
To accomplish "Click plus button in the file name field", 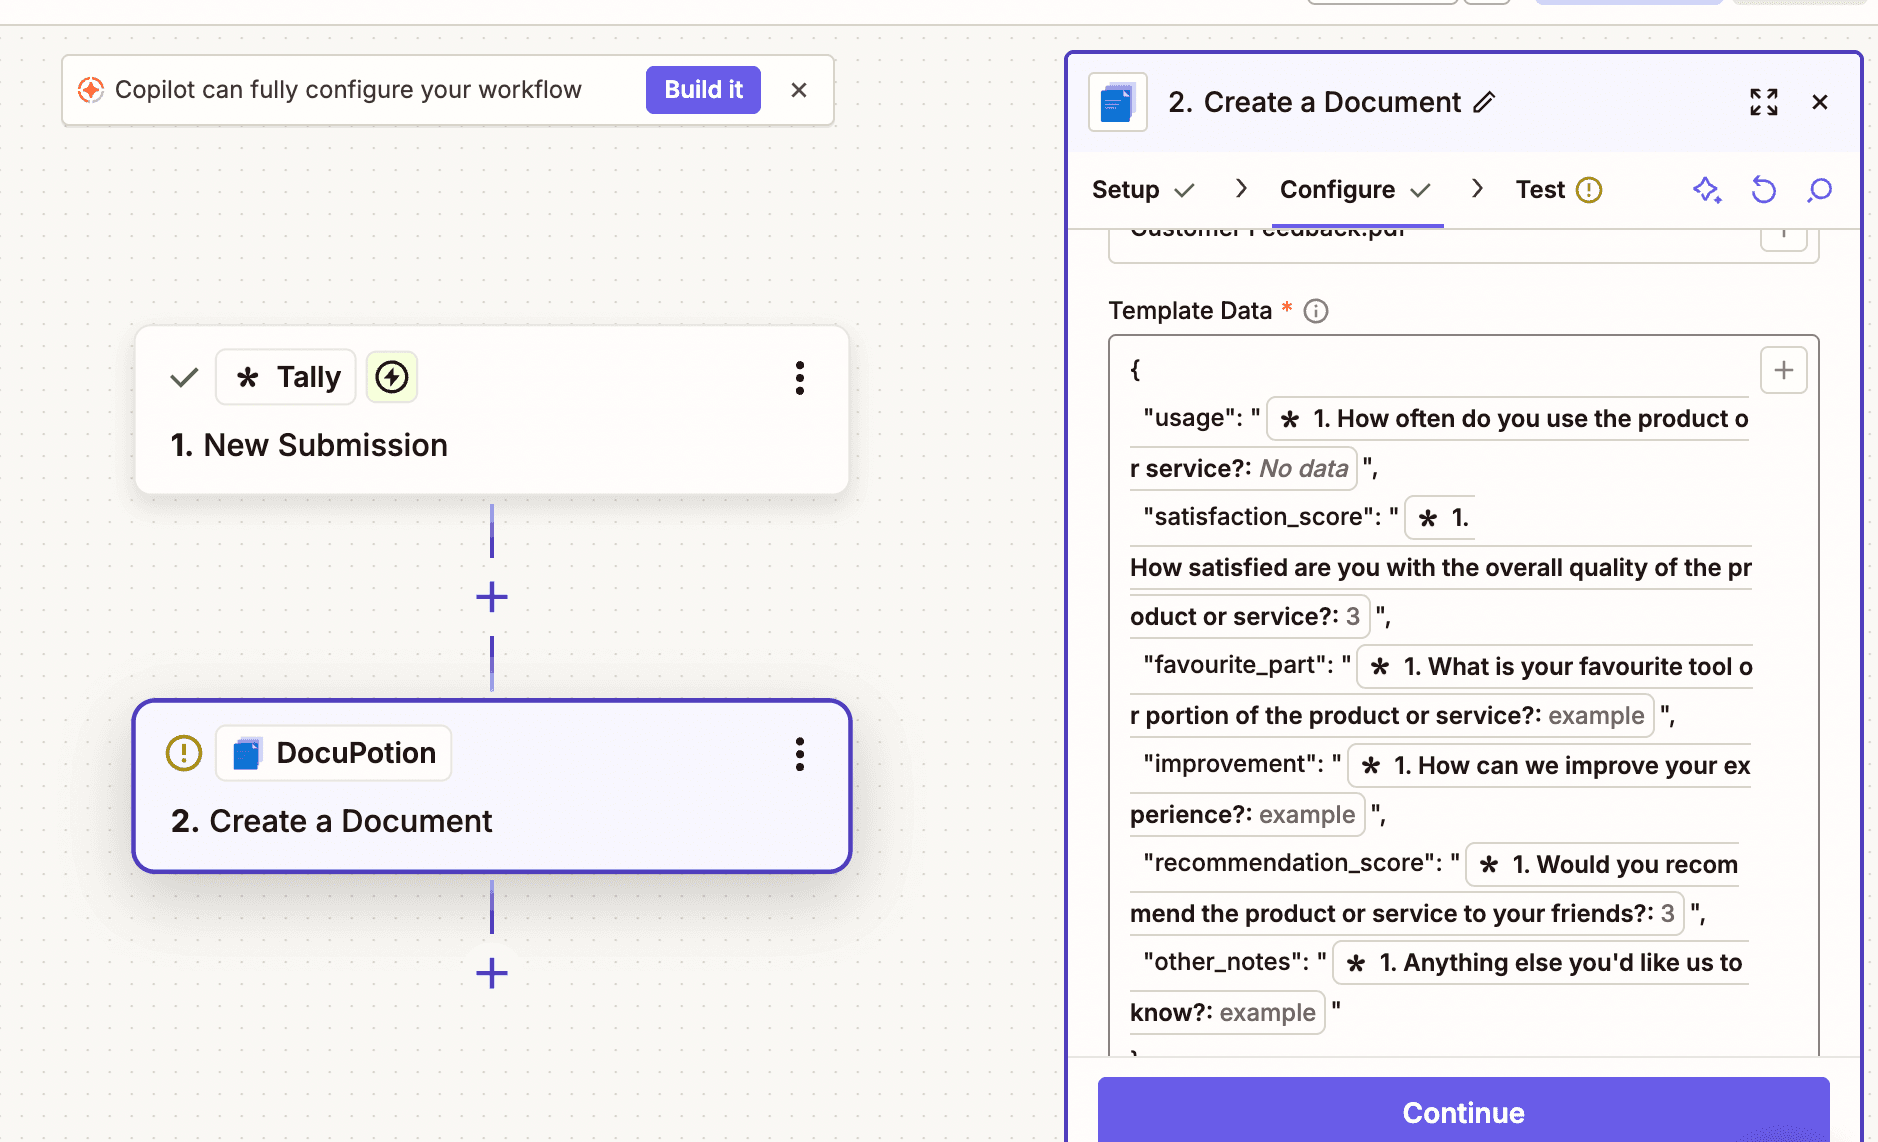I will pos(1784,238).
